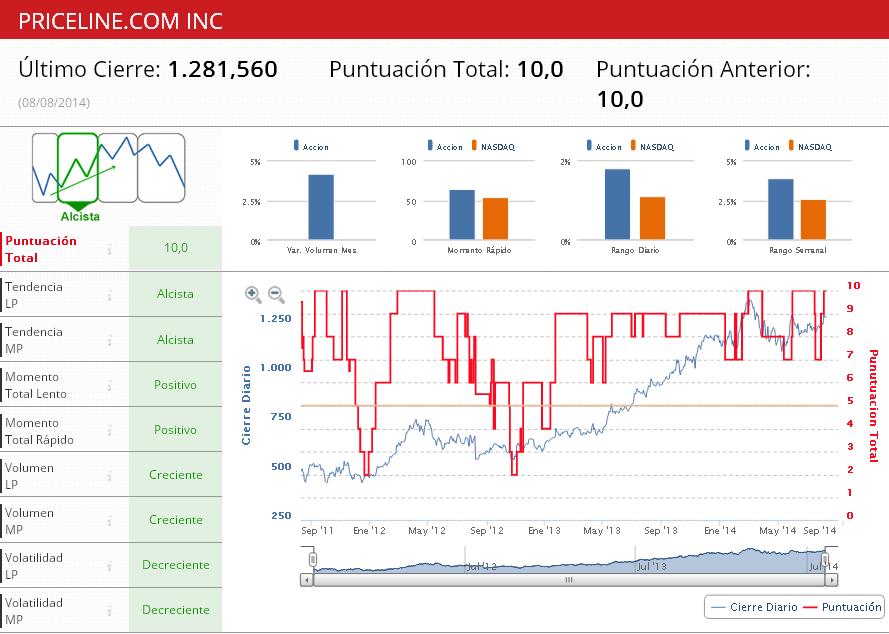Viewport: 889px width, 634px height.
Task: Select the Tendencia LP row label
Action: 34,295
